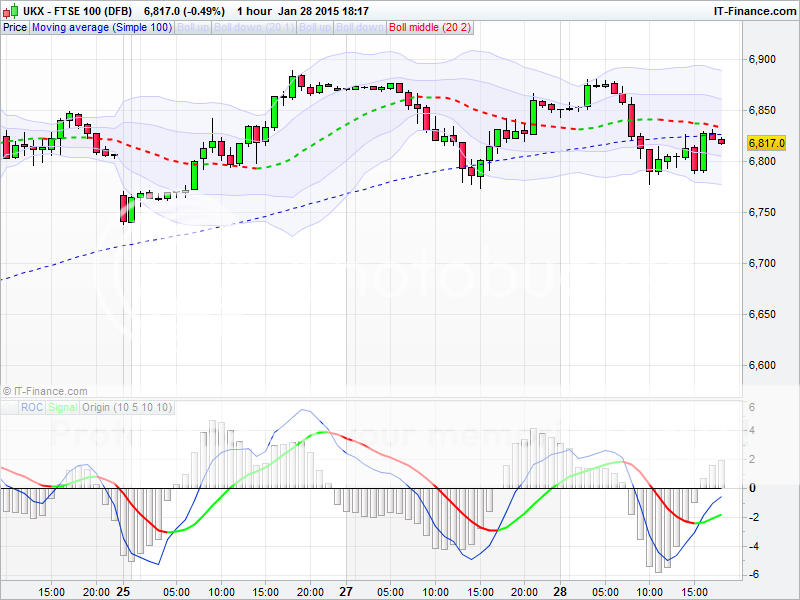This screenshot has height=600, width=800.
Task: Click the current price tag 6,817.0
Action: tap(766, 143)
